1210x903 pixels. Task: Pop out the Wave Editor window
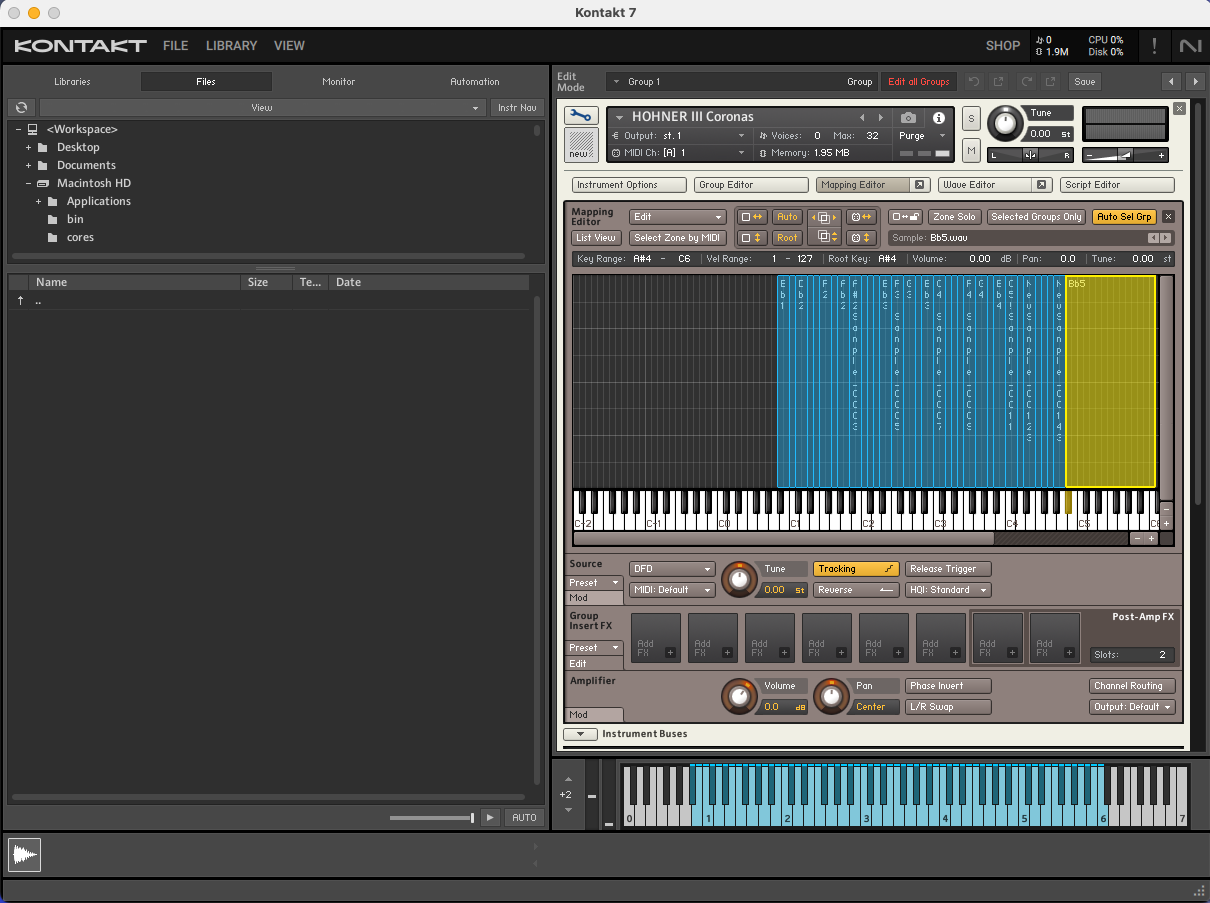(x=1041, y=185)
